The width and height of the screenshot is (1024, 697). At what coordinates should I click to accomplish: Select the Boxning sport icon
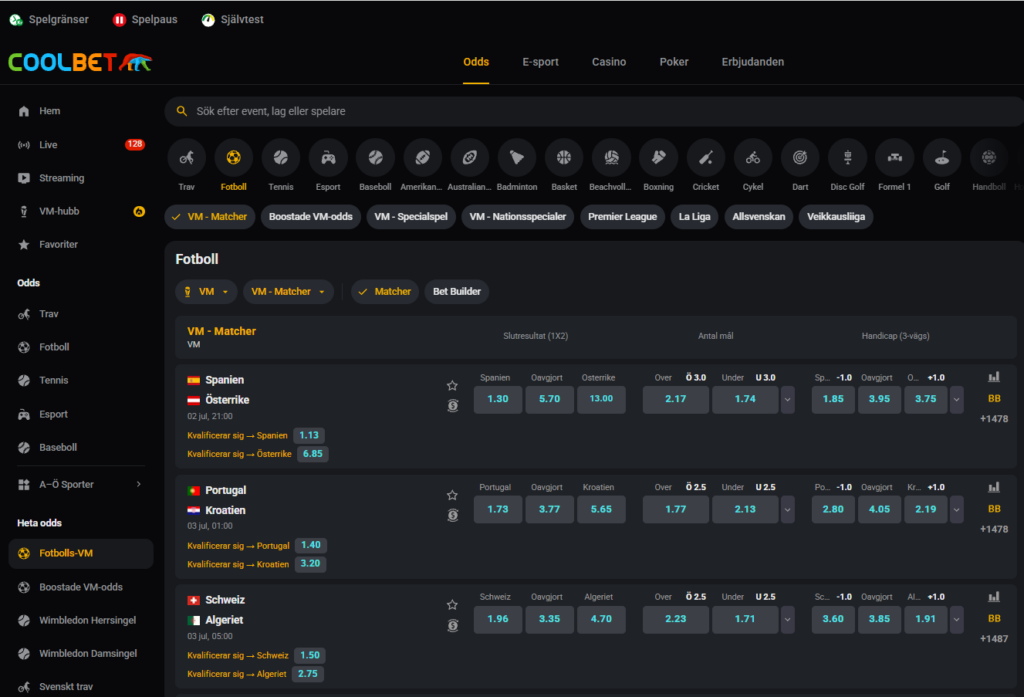tap(658, 157)
